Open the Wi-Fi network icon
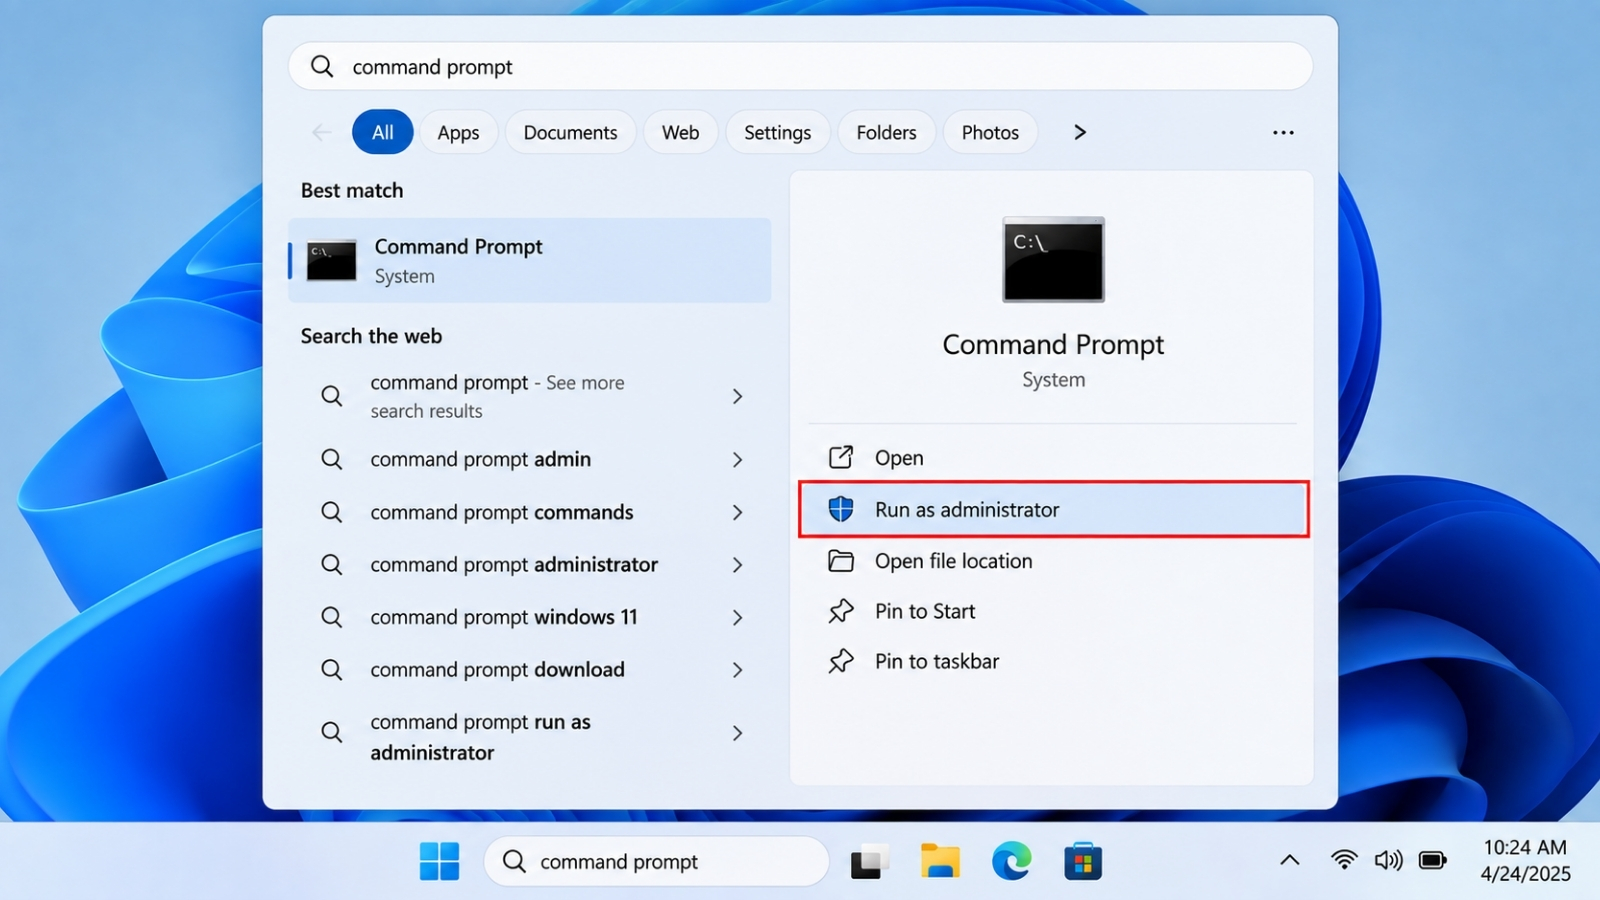 pyautogui.click(x=1344, y=860)
